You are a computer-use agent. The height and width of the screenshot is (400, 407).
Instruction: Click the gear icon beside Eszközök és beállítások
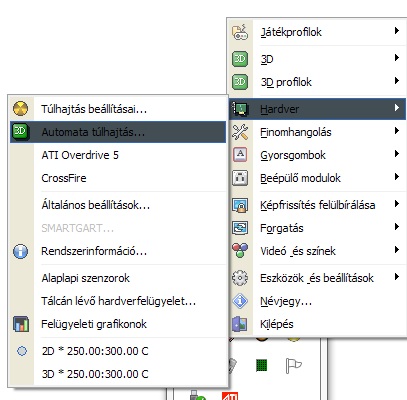pos(240,278)
